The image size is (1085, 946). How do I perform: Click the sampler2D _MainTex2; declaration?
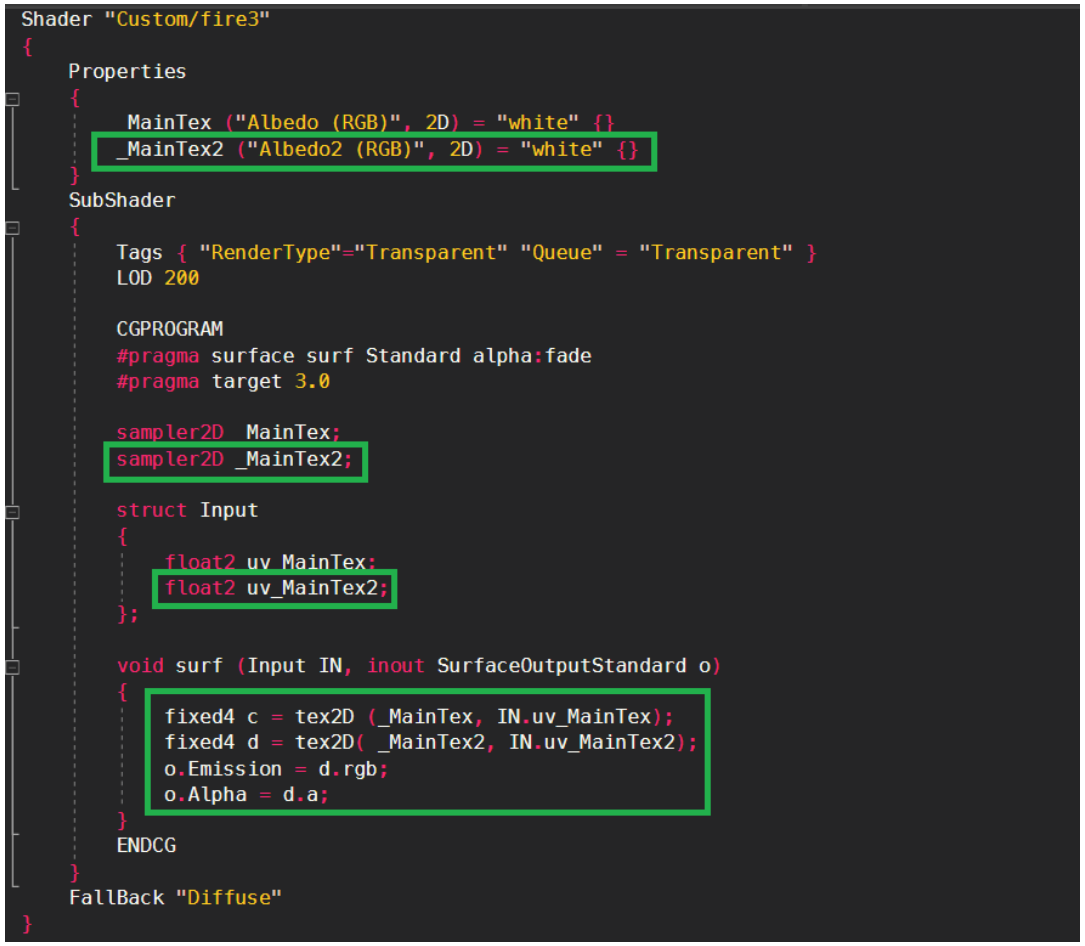[235, 460]
